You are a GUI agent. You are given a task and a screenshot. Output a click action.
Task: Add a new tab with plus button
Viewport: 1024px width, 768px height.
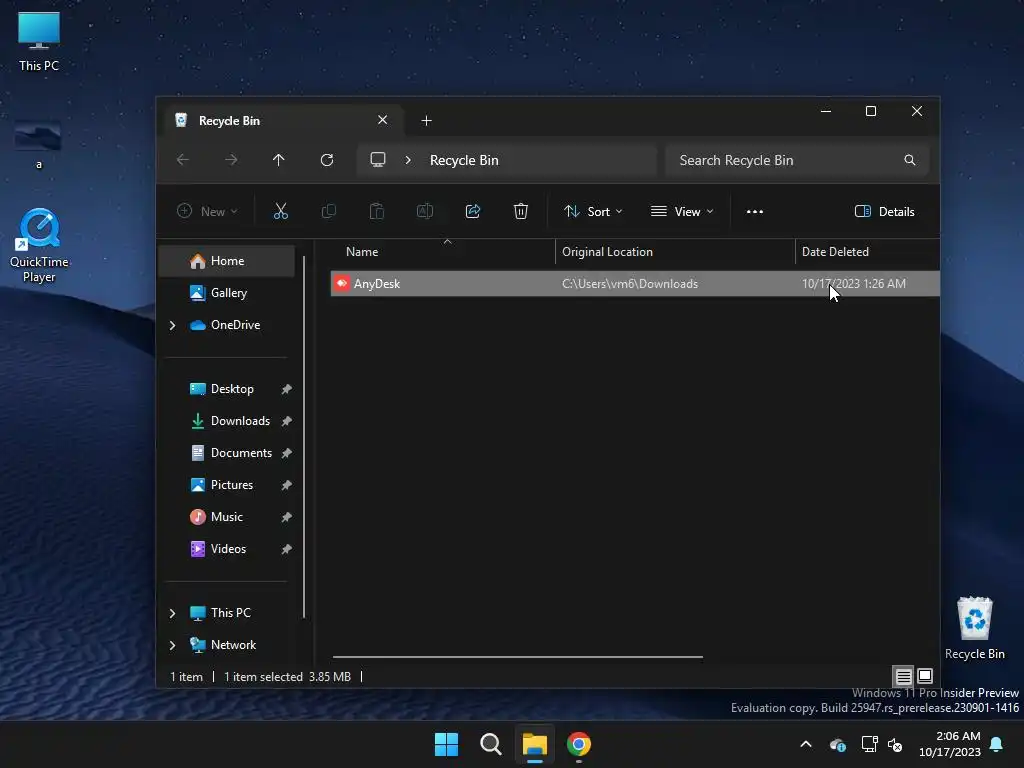pos(426,120)
